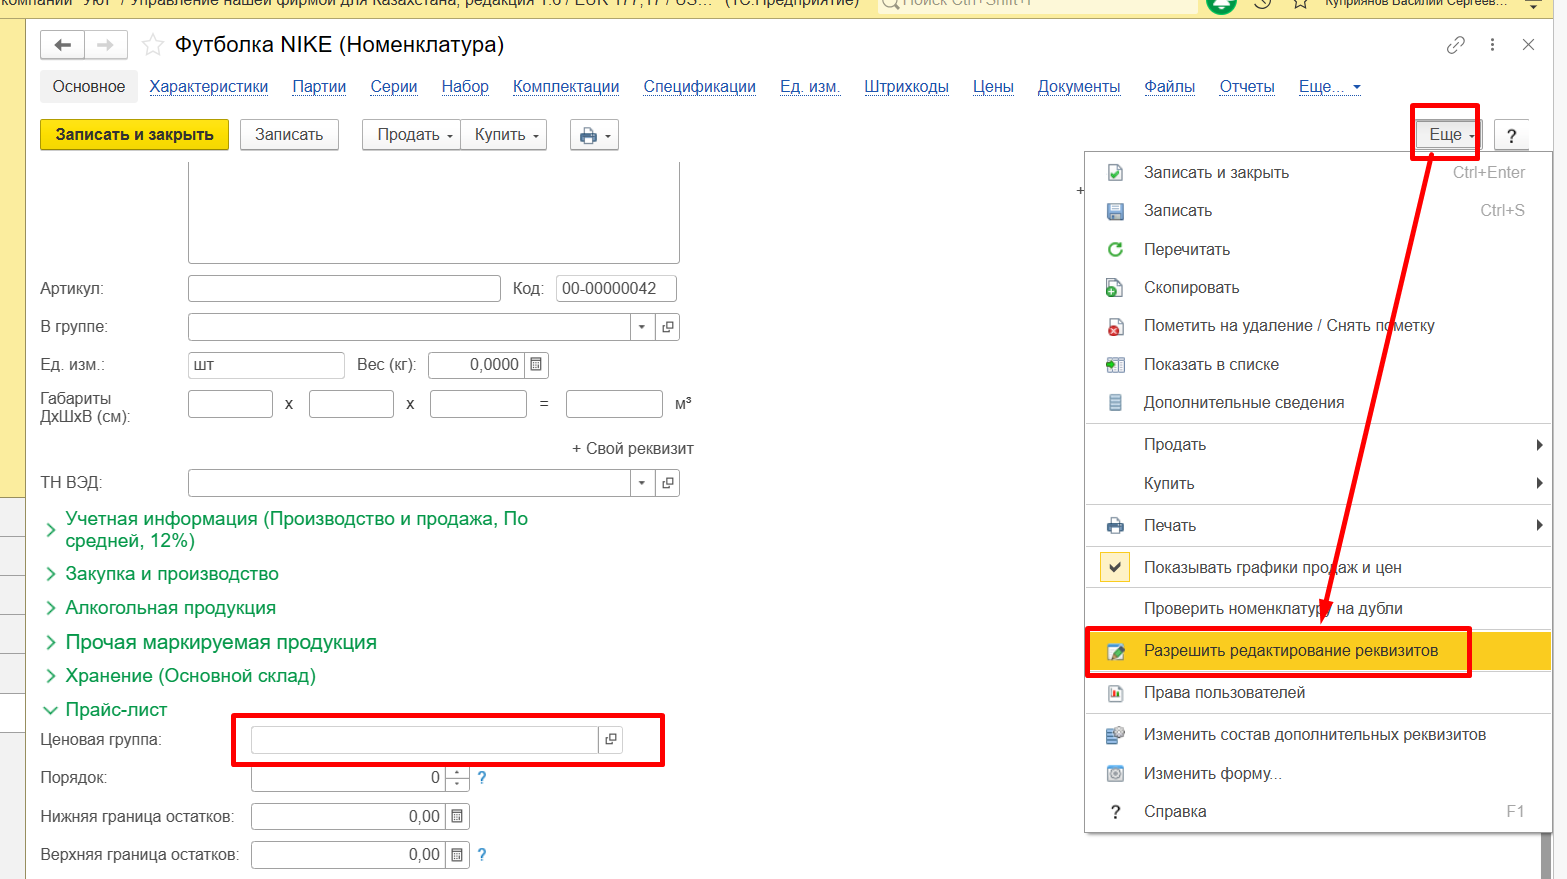1567x879 pixels.
Task: Select Разрешить редактирование реквизитов menu item
Action: (1290, 651)
